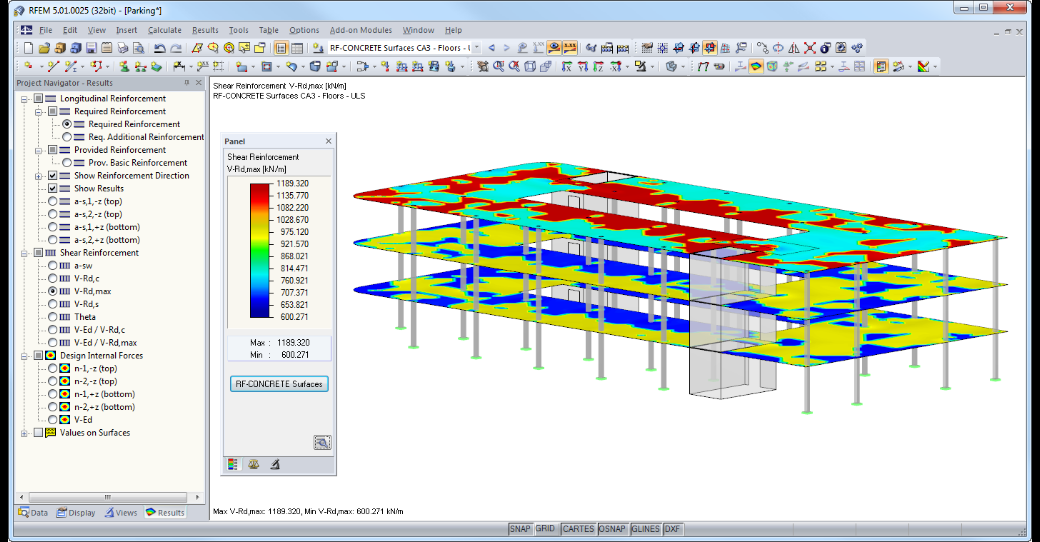
Task: Select V-Ed / V-Rd,max radio button
Action: (52, 343)
